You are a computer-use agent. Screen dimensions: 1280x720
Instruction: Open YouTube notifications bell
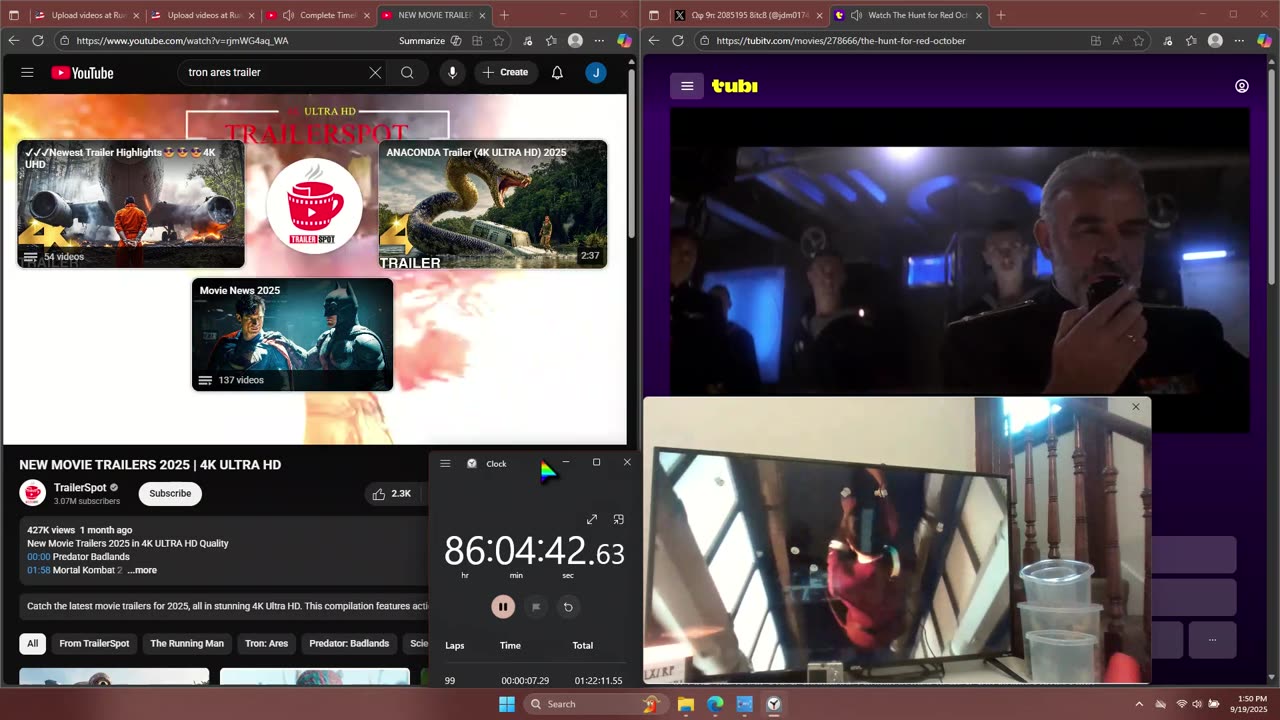tap(557, 72)
